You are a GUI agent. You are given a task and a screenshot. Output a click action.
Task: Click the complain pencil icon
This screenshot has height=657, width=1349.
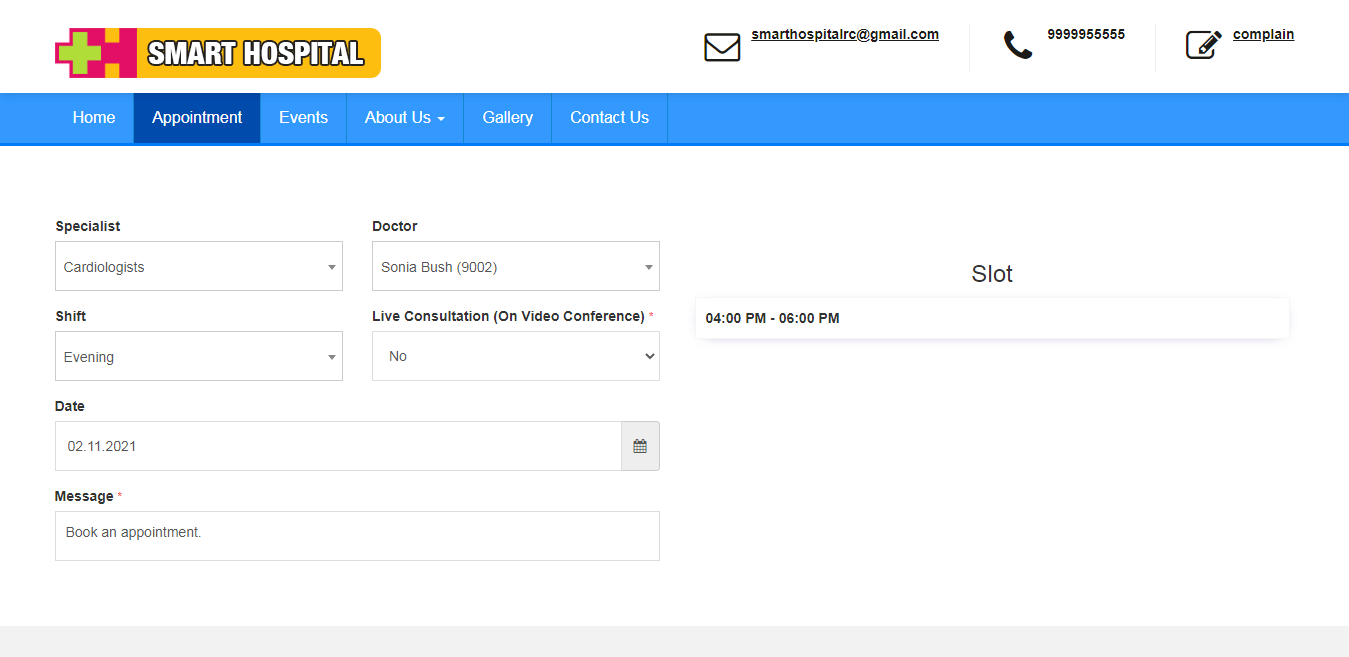1203,45
